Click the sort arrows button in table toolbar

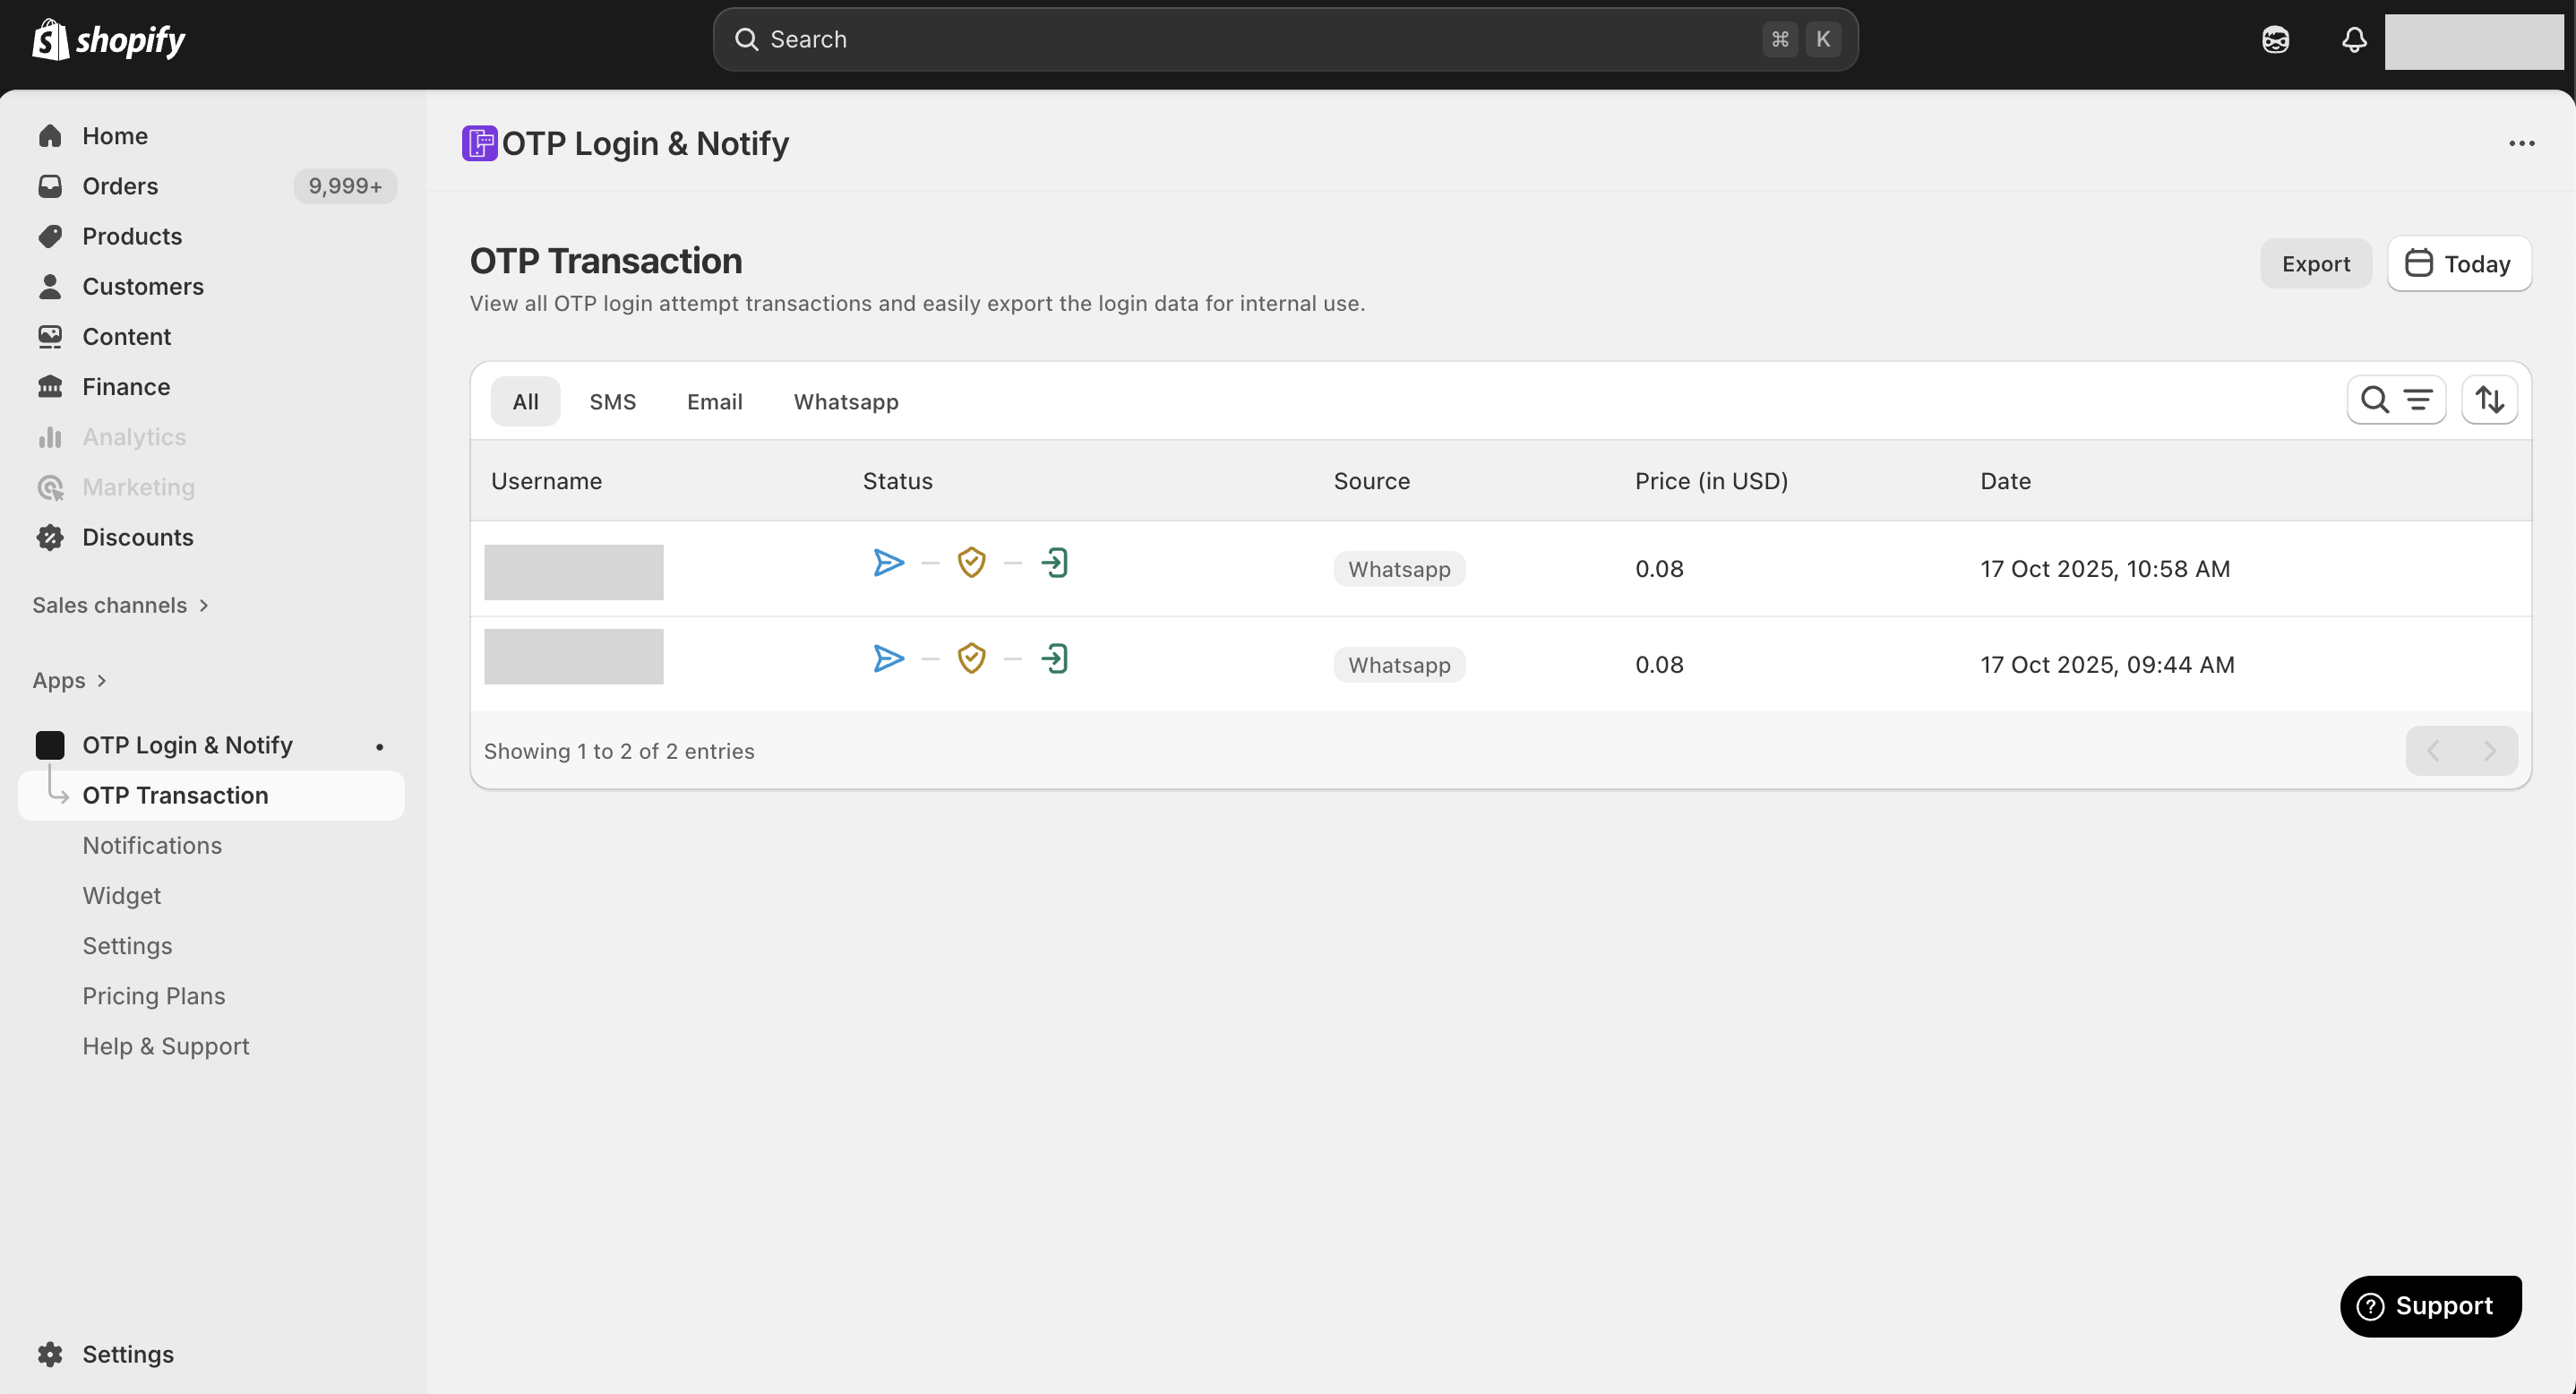pyautogui.click(x=2489, y=400)
